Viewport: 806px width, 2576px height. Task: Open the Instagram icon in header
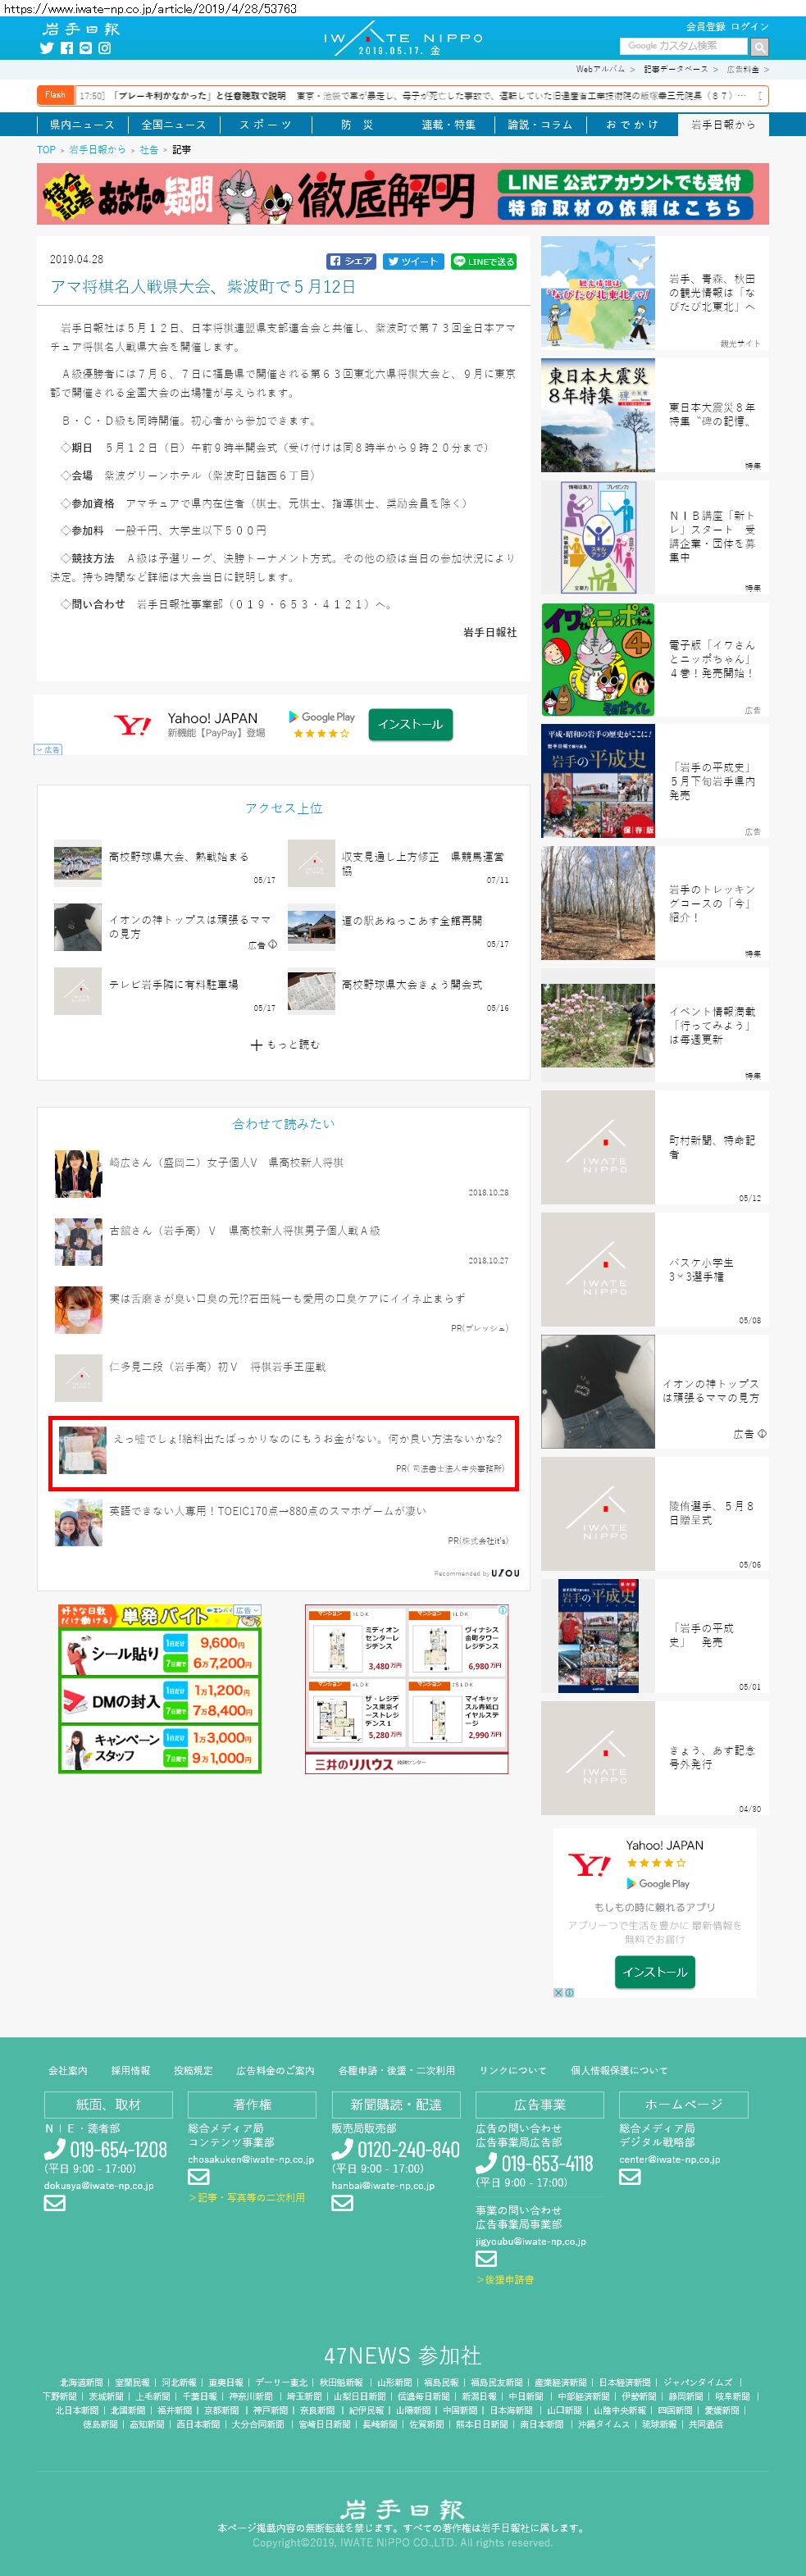[x=104, y=48]
